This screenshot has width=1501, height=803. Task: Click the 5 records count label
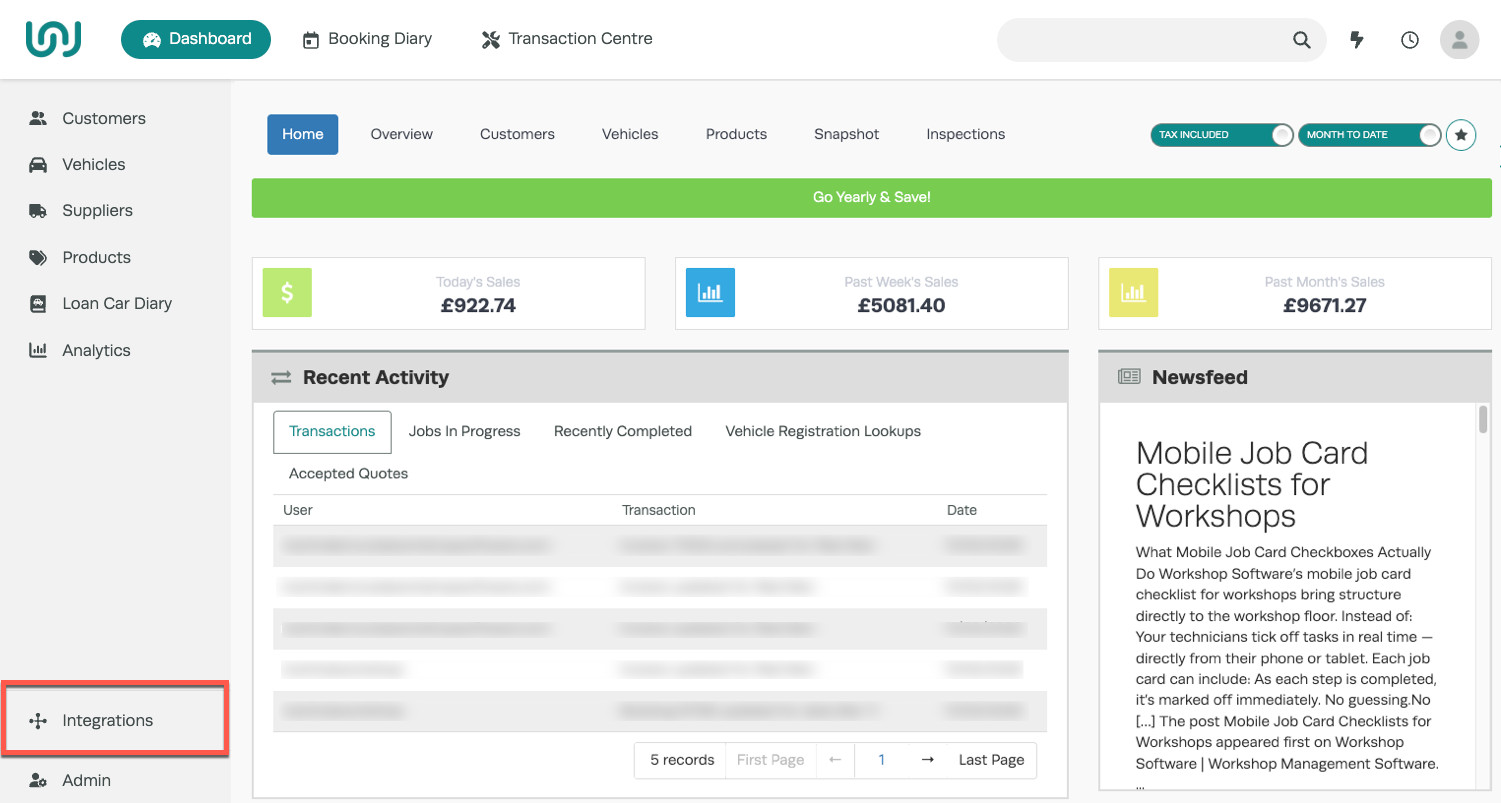coord(682,760)
